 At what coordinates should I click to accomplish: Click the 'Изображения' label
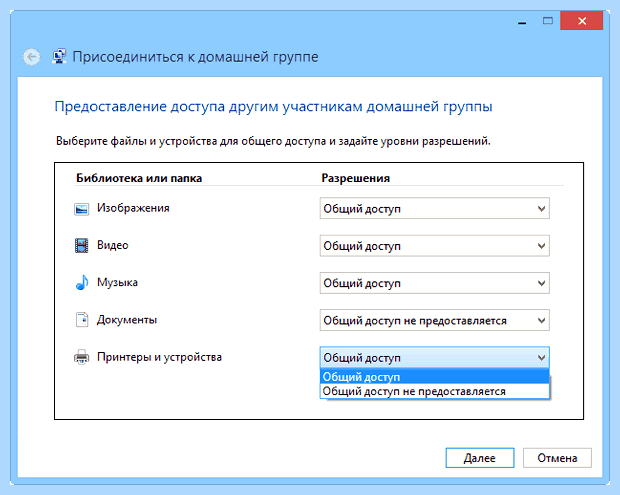click(133, 208)
